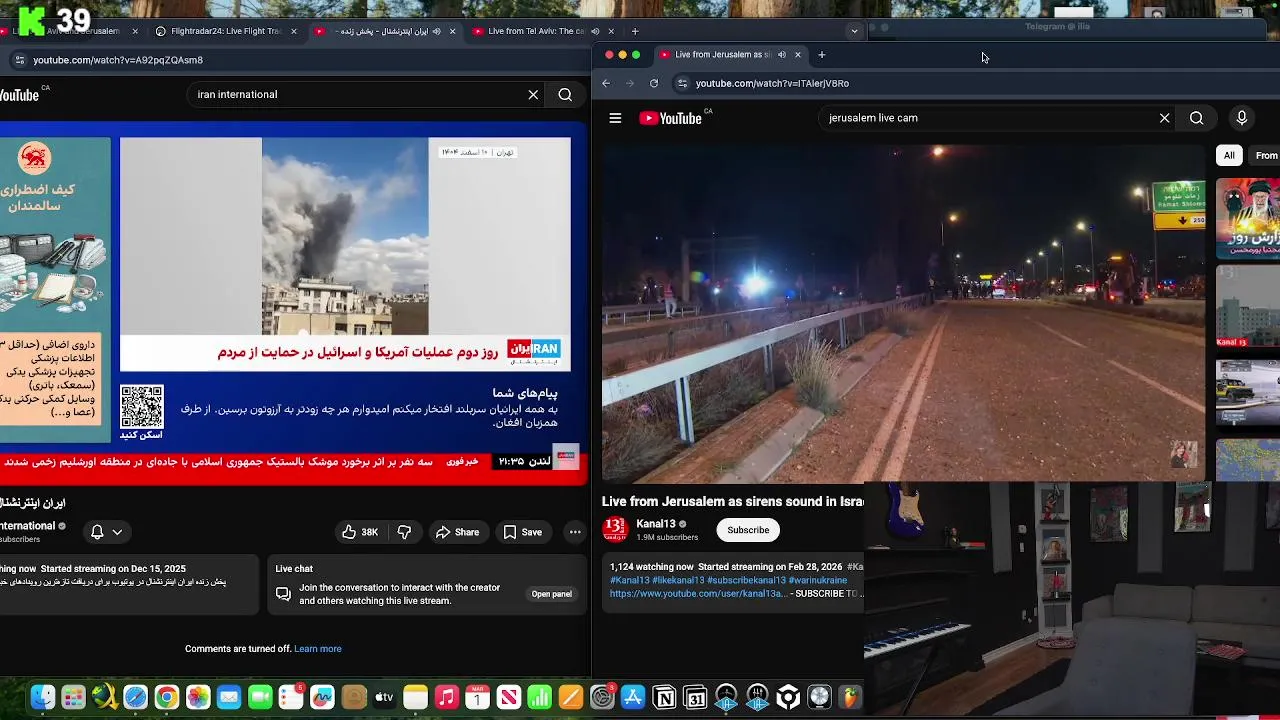Close the Flightradar24 tab
1280x720 pixels.
point(293,31)
